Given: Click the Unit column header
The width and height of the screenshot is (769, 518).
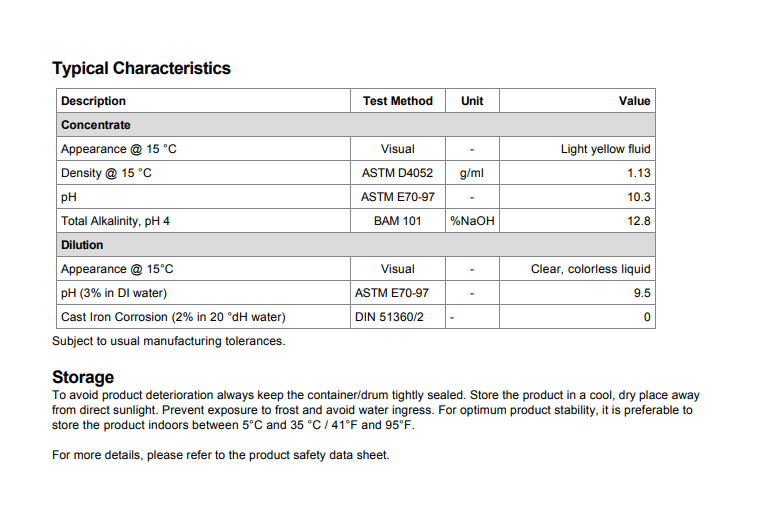Looking at the screenshot, I should (x=472, y=101).
